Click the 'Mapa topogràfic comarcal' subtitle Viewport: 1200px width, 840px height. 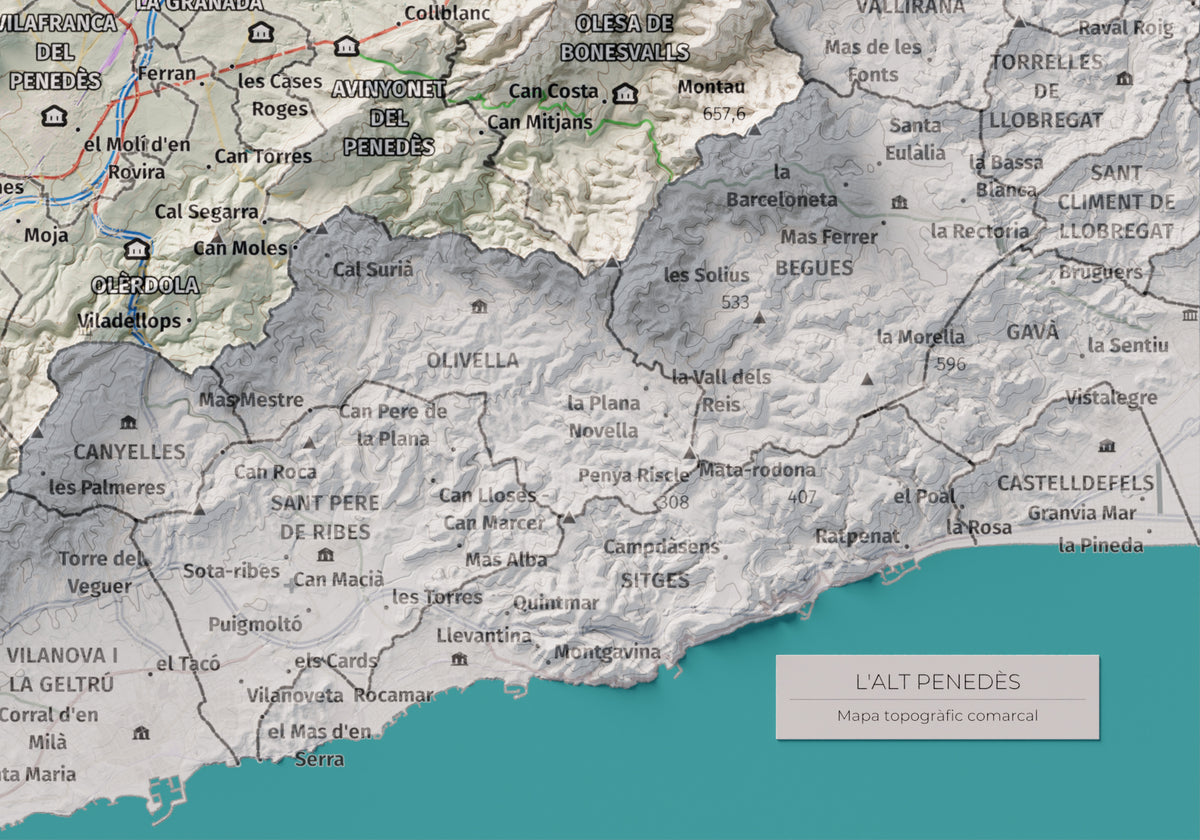point(937,715)
